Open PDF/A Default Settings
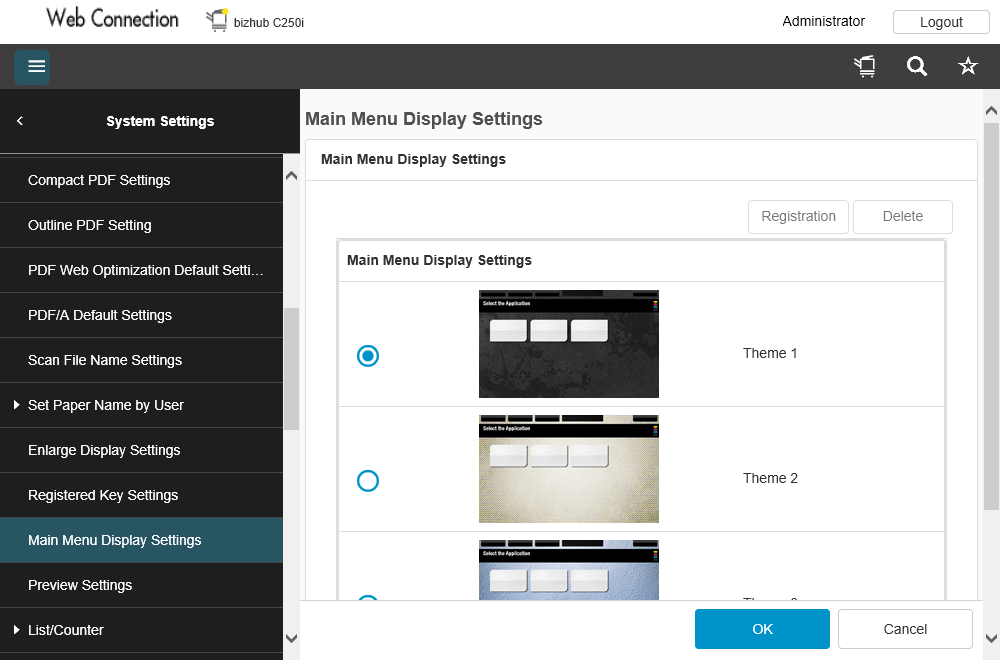Screen dimensions: 1000x660 [141, 315]
